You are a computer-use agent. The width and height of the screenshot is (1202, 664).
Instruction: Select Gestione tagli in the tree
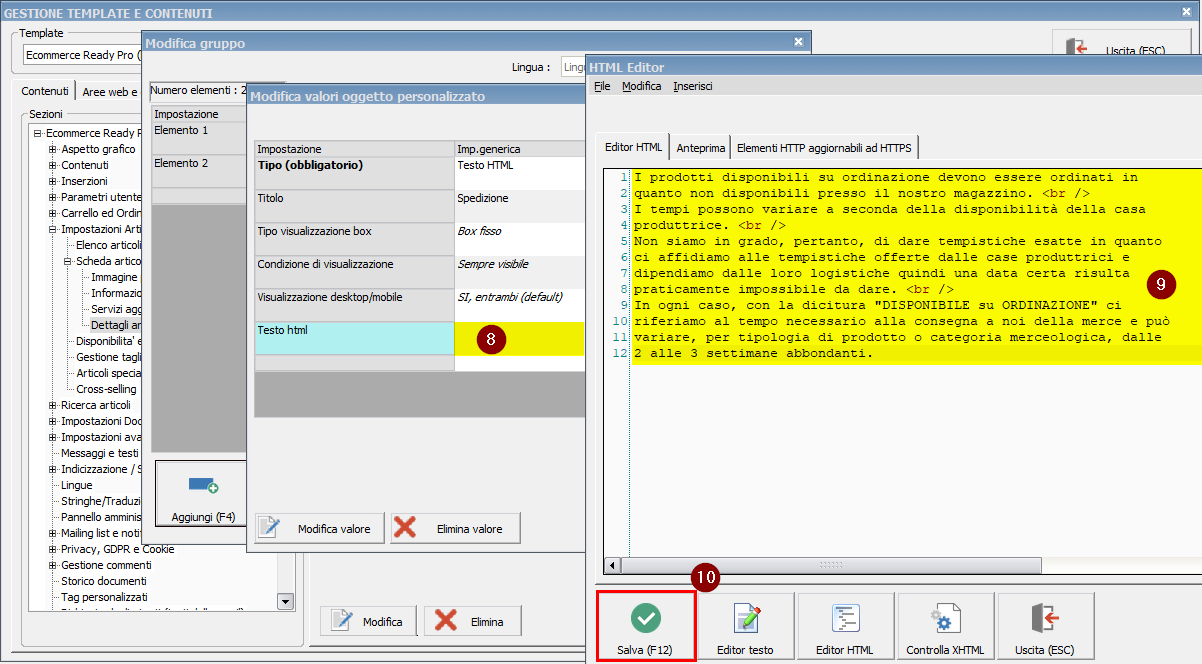110,357
